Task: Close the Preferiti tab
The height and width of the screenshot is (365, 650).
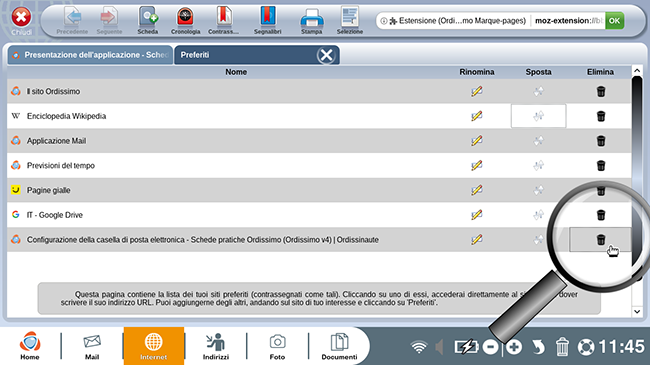Action: (326, 55)
